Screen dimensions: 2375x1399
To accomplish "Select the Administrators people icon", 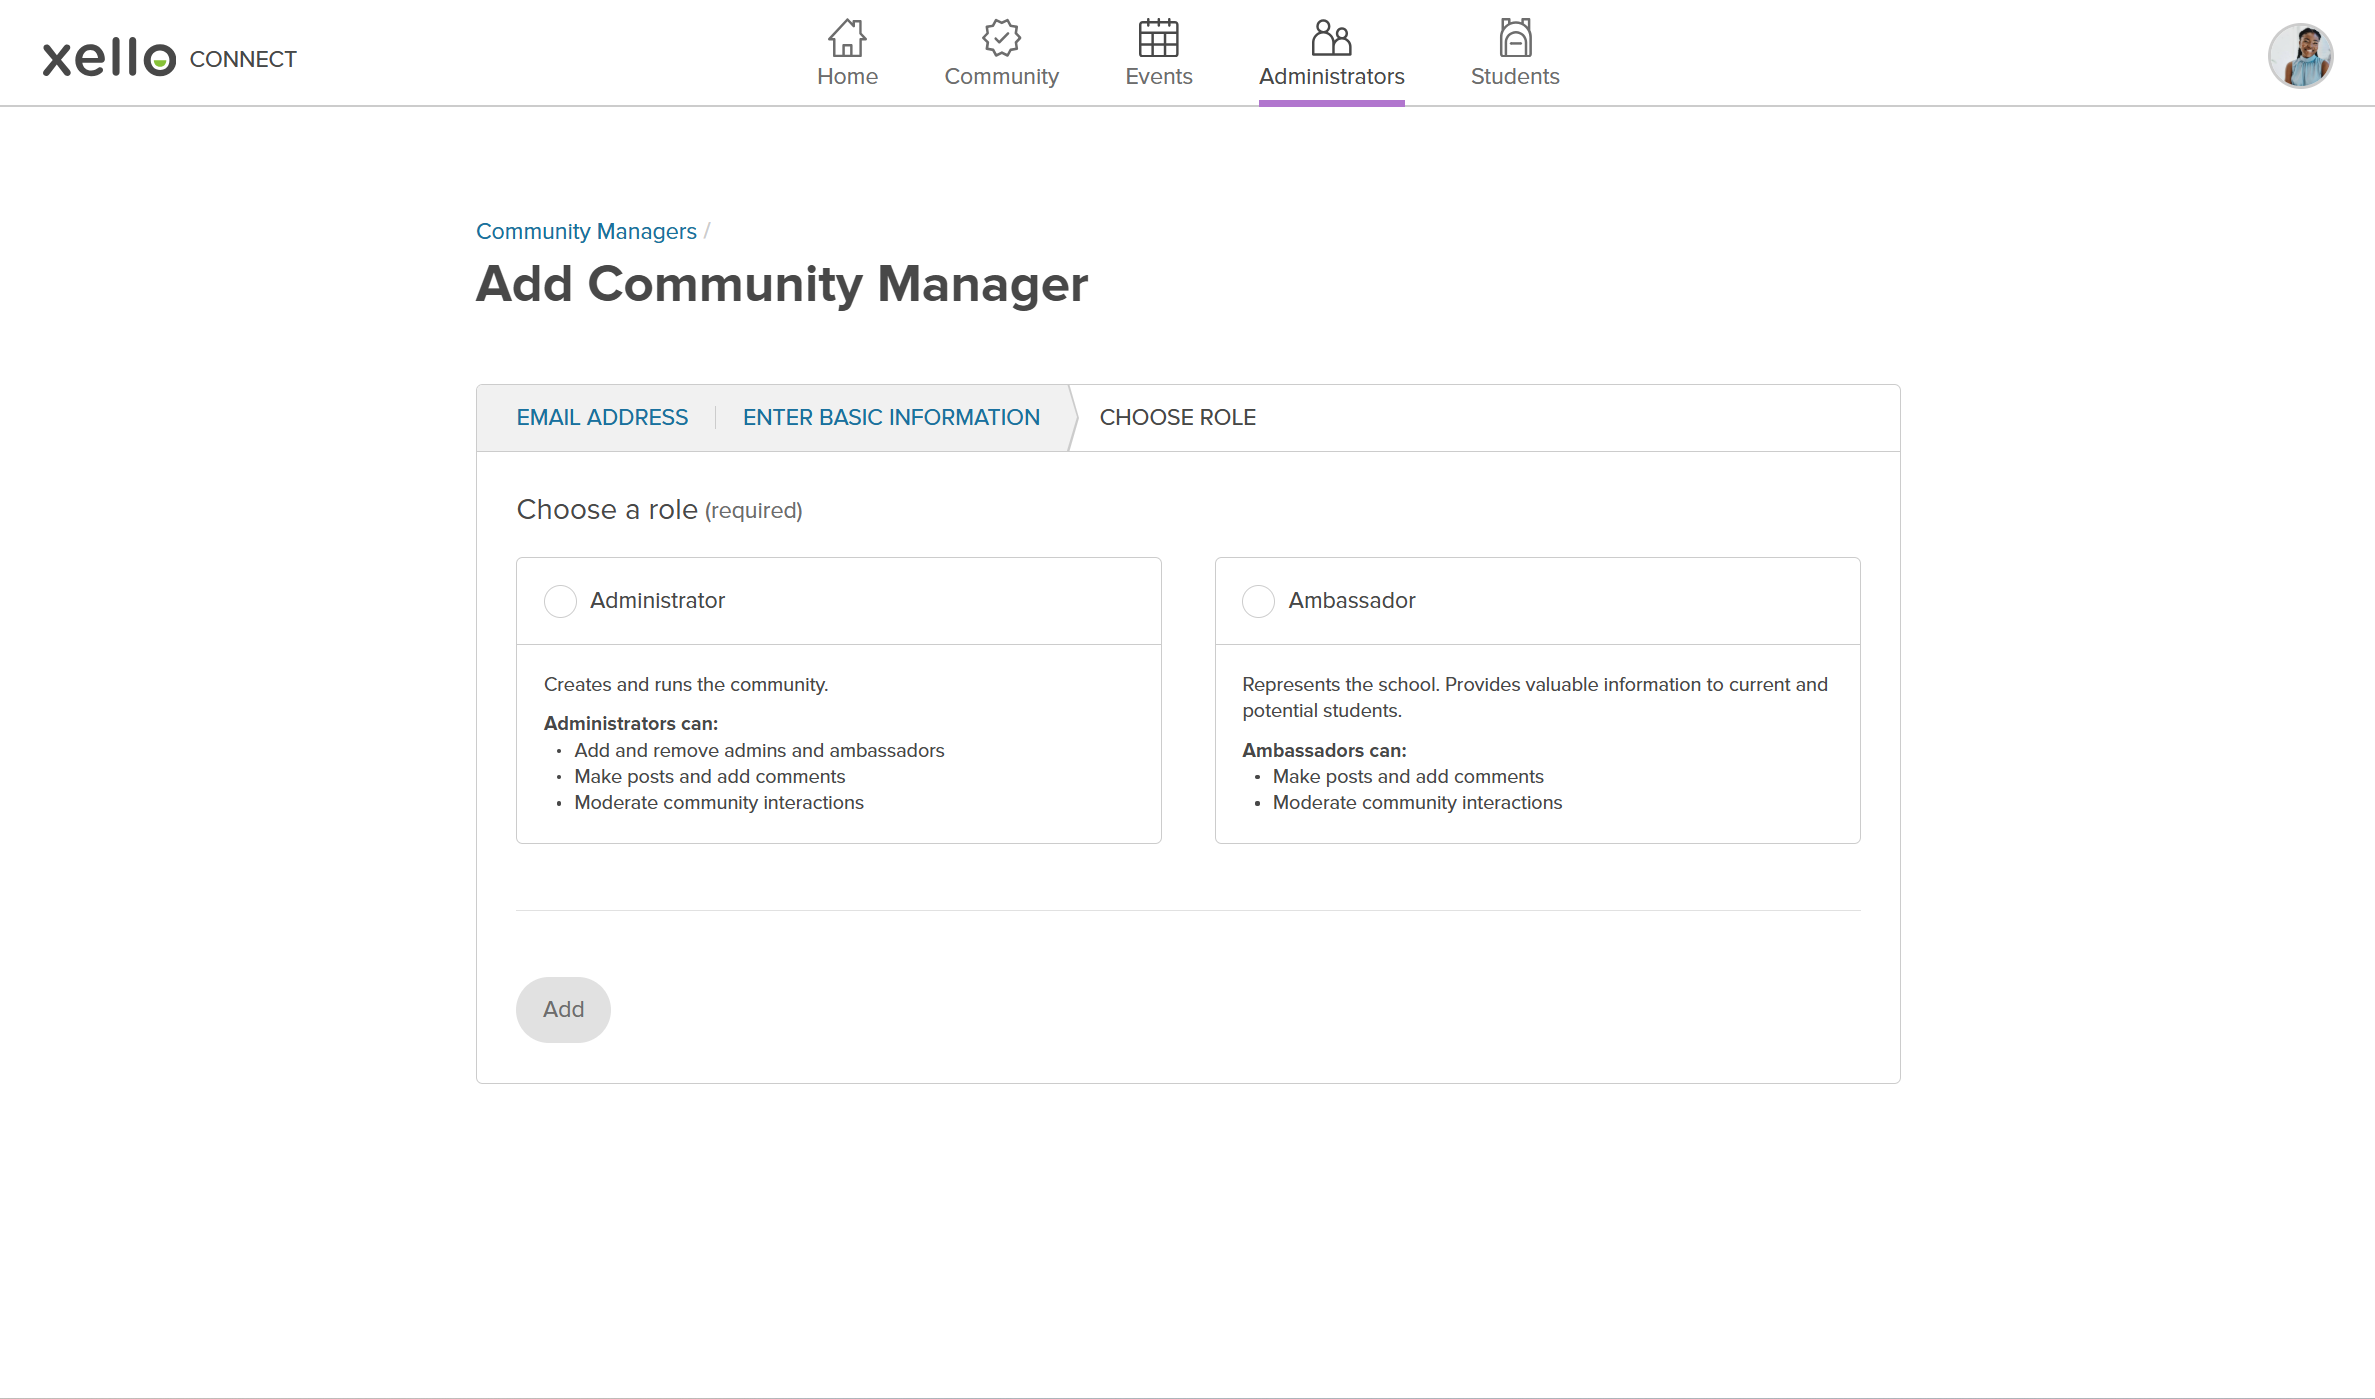I will coord(1330,38).
